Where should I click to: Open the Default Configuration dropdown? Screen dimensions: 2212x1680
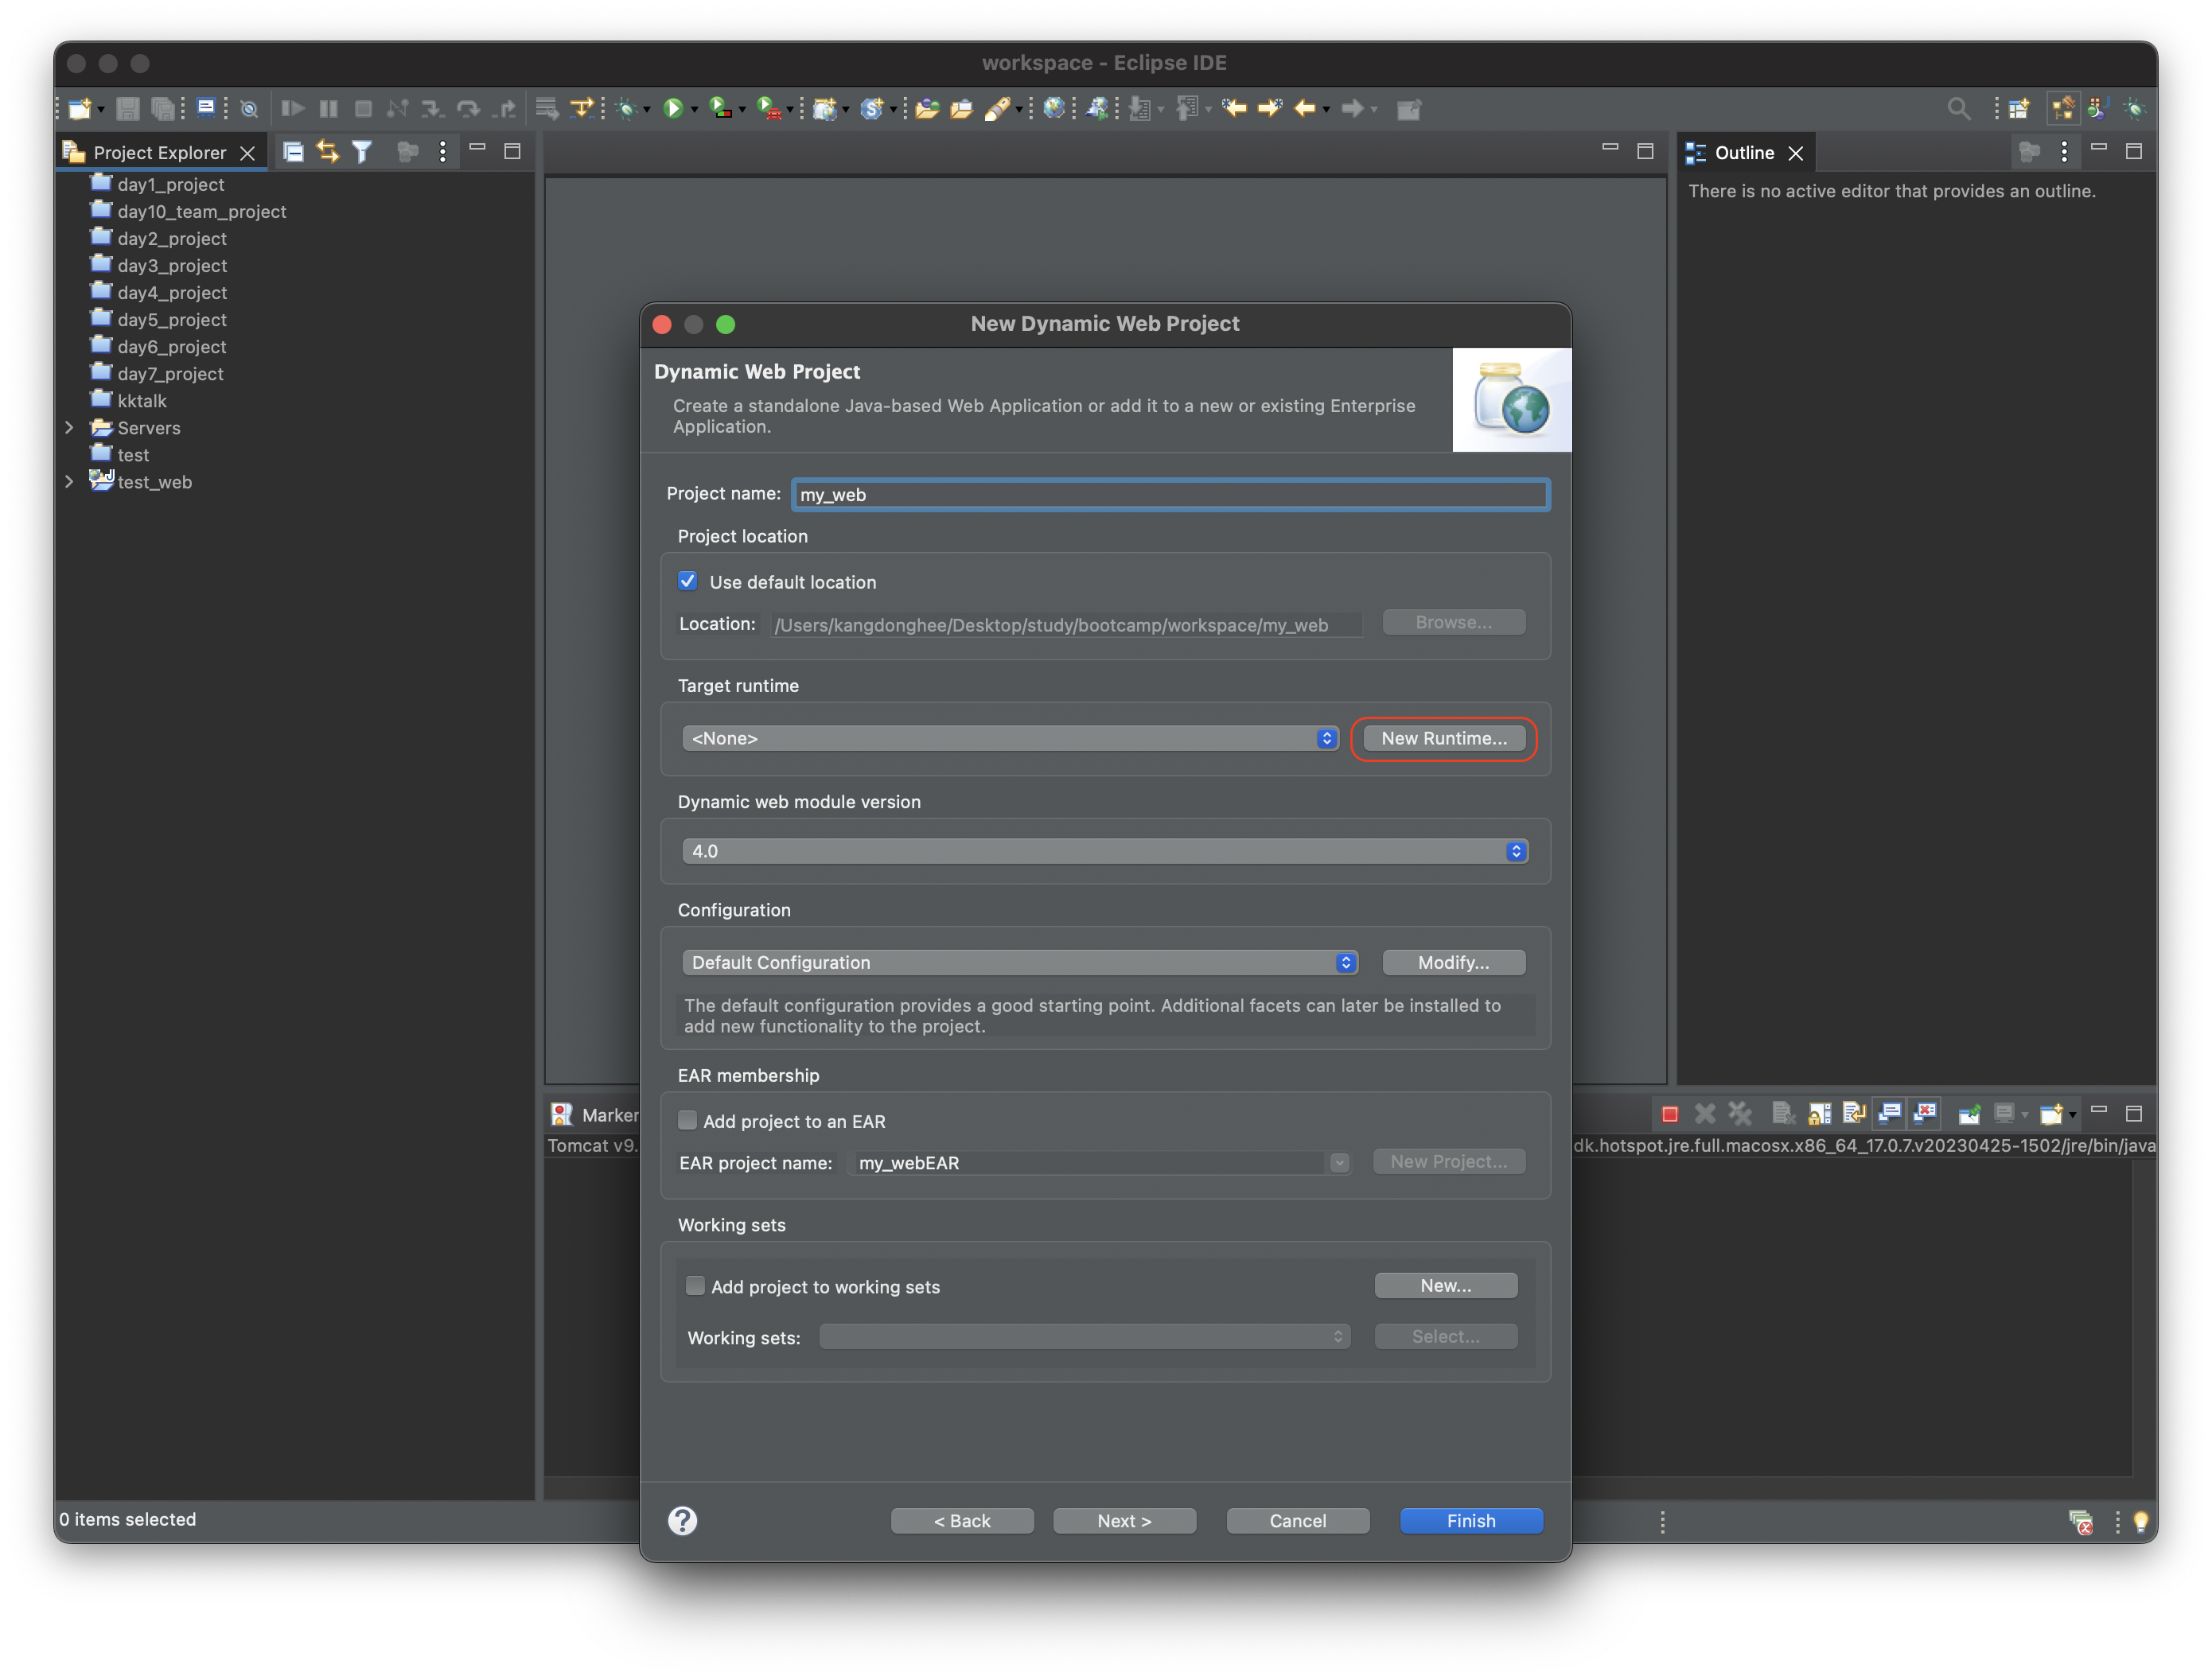tap(1020, 962)
